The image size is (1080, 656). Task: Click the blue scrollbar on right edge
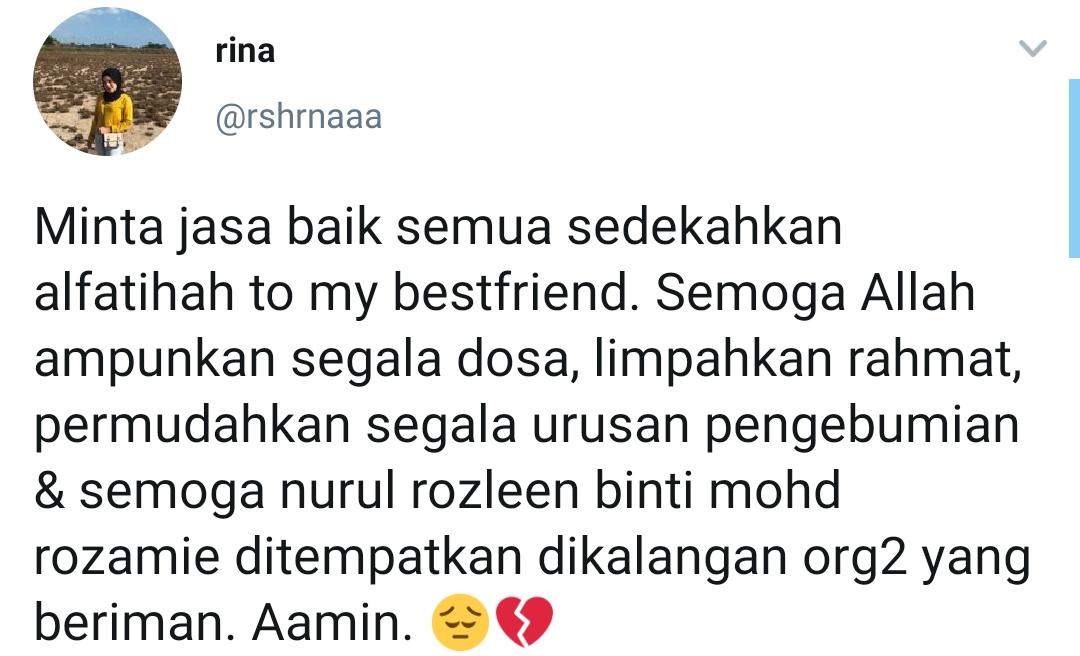pos(1074,168)
